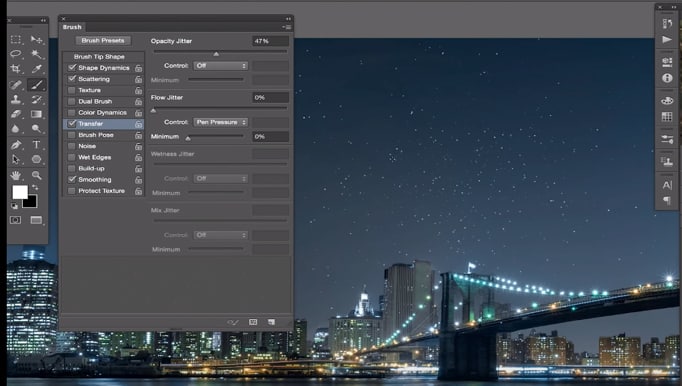Create new brush preset icon
This screenshot has width=682, height=386.
271,322
